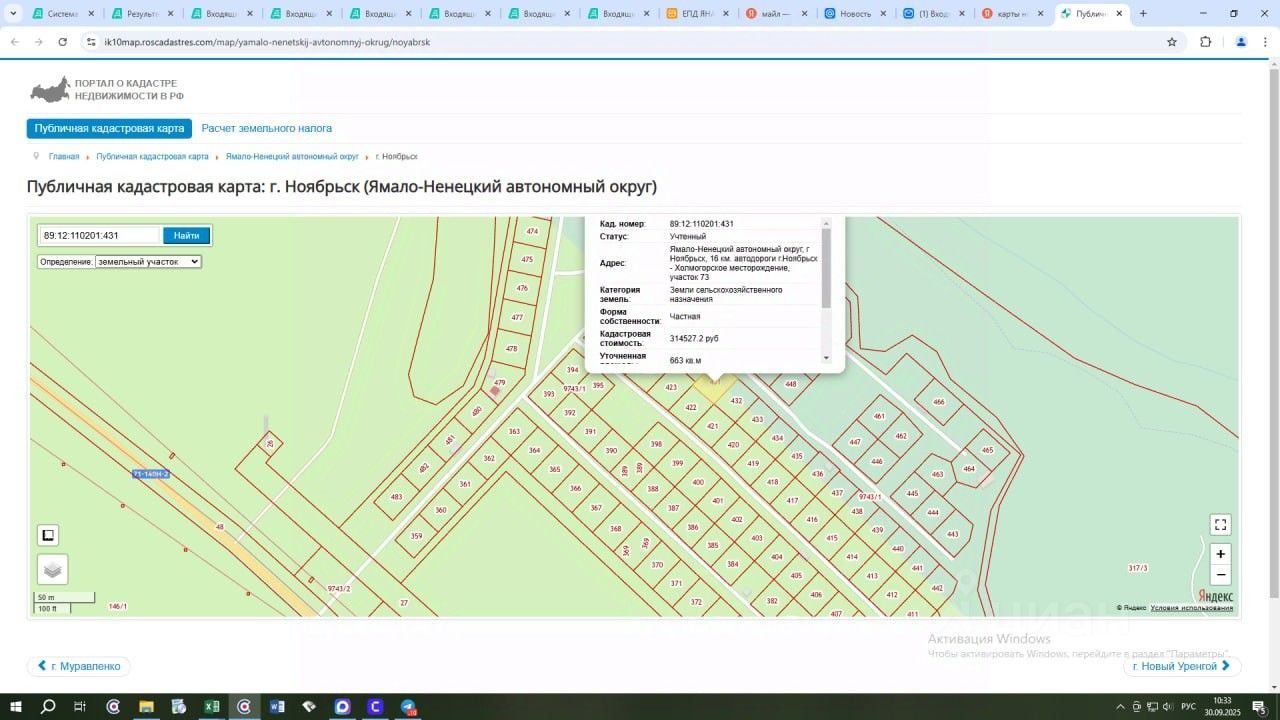The height and width of the screenshot is (720, 1280).
Task: Open taskbar search magnifier
Action: tap(48, 706)
